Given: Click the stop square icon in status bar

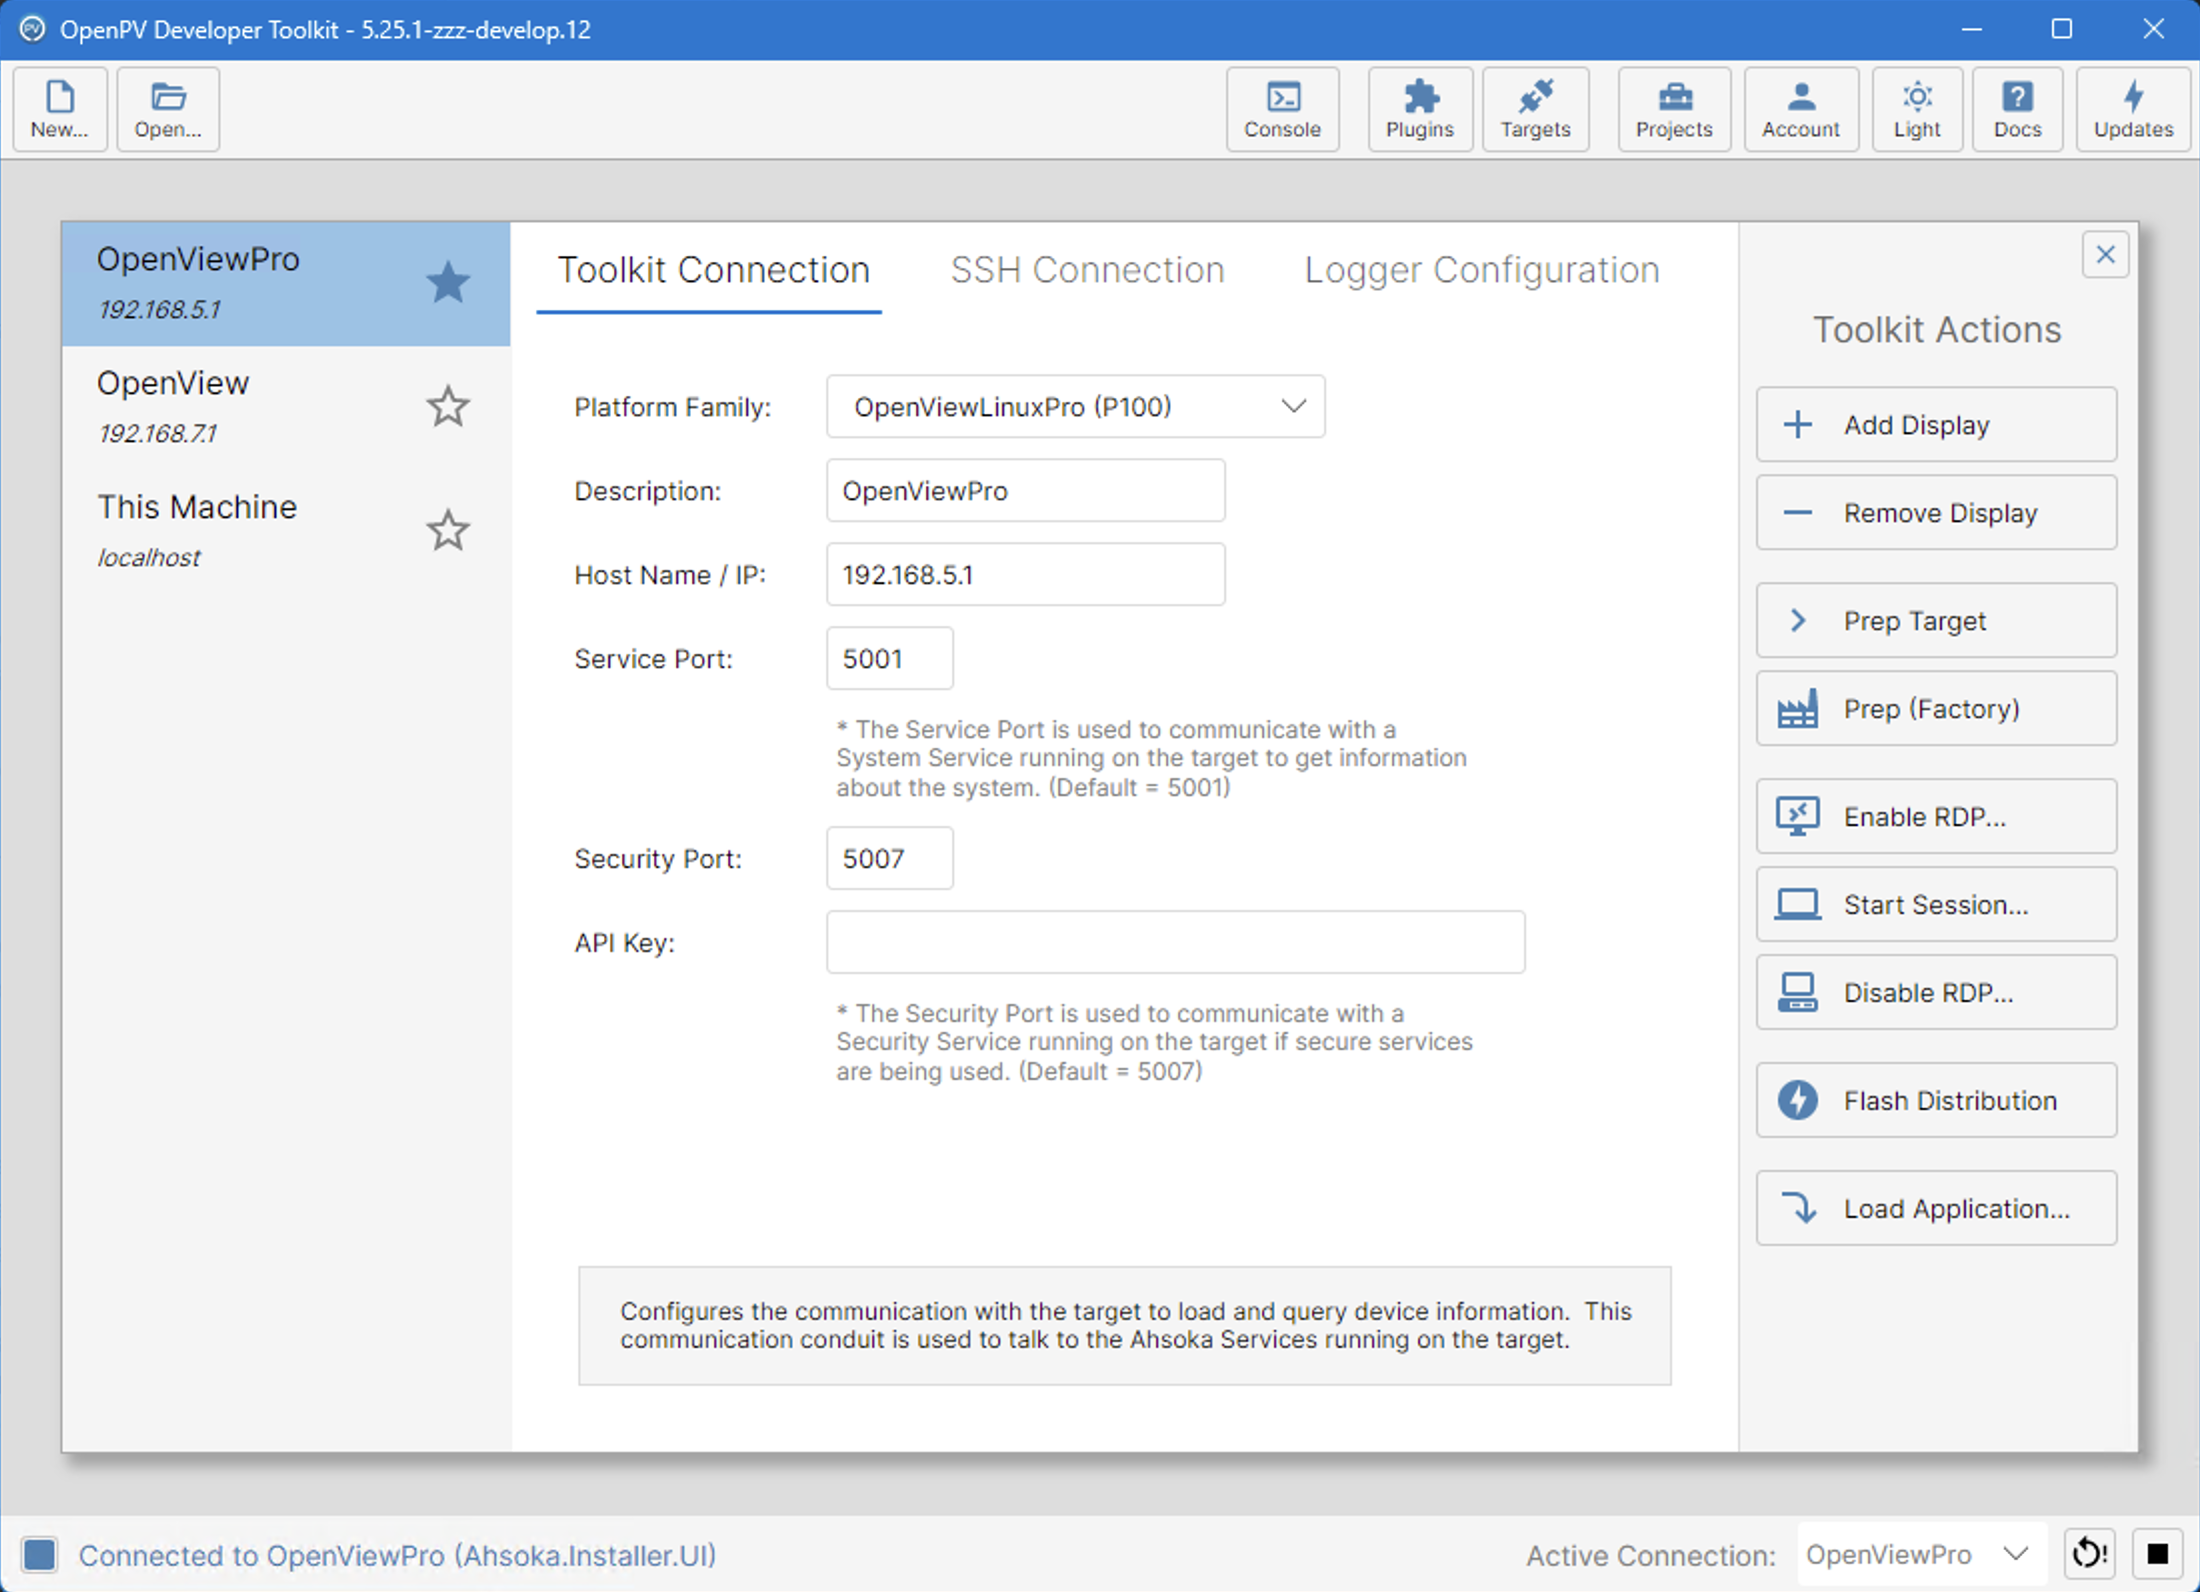Looking at the screenshot, I should (2157, 1554).
